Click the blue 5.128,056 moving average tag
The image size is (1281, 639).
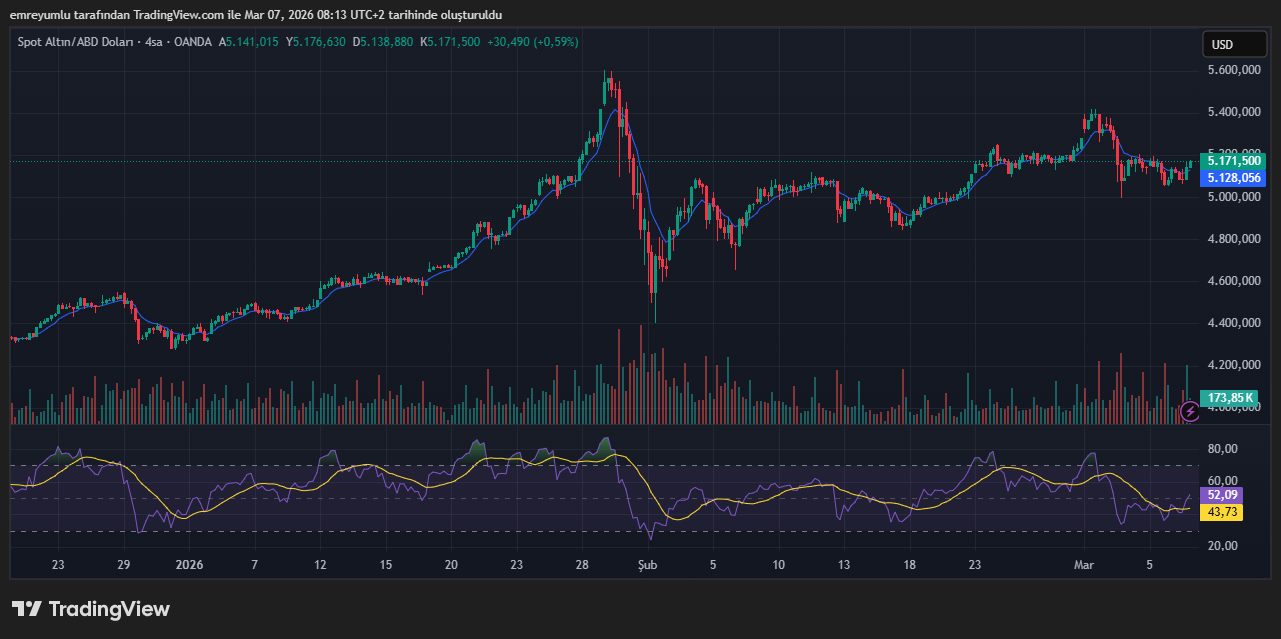pos(1235,178)
